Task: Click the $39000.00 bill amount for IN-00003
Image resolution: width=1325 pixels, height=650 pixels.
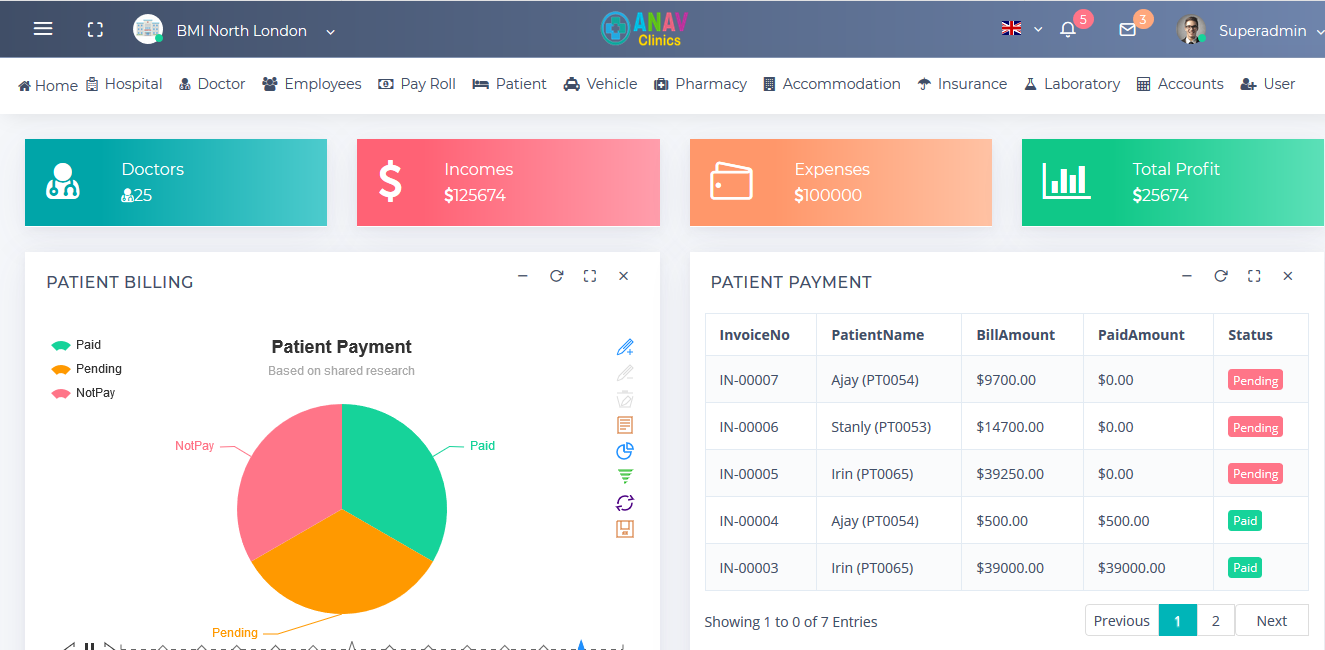Action: pos(1010,568)
